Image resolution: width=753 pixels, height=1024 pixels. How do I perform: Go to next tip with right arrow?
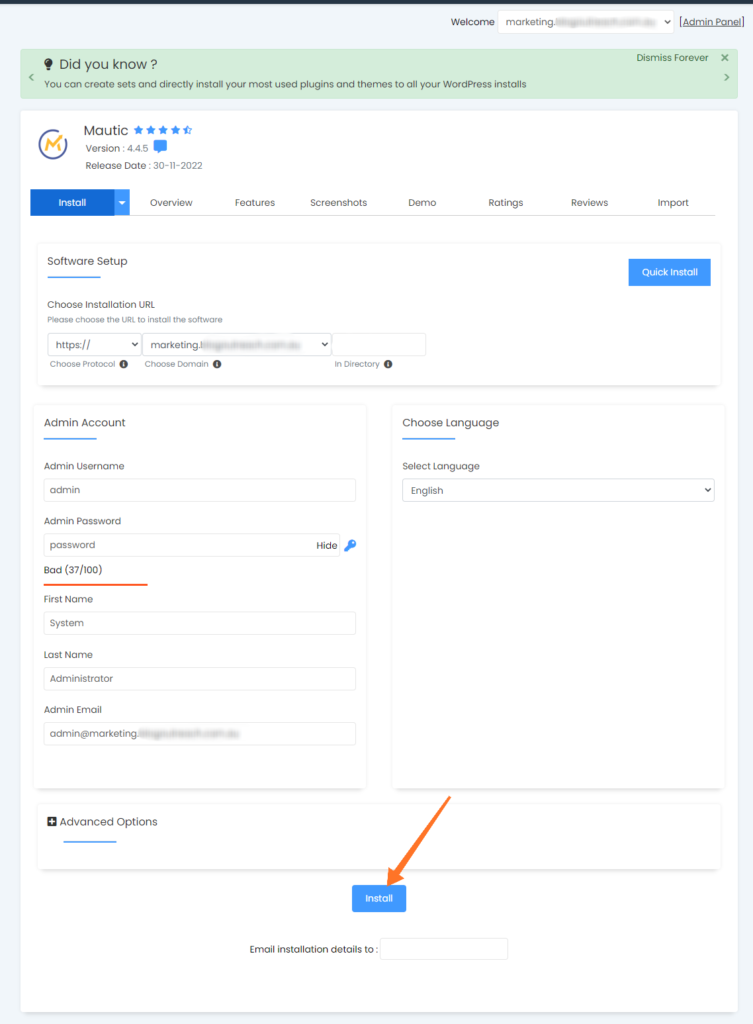726,77
